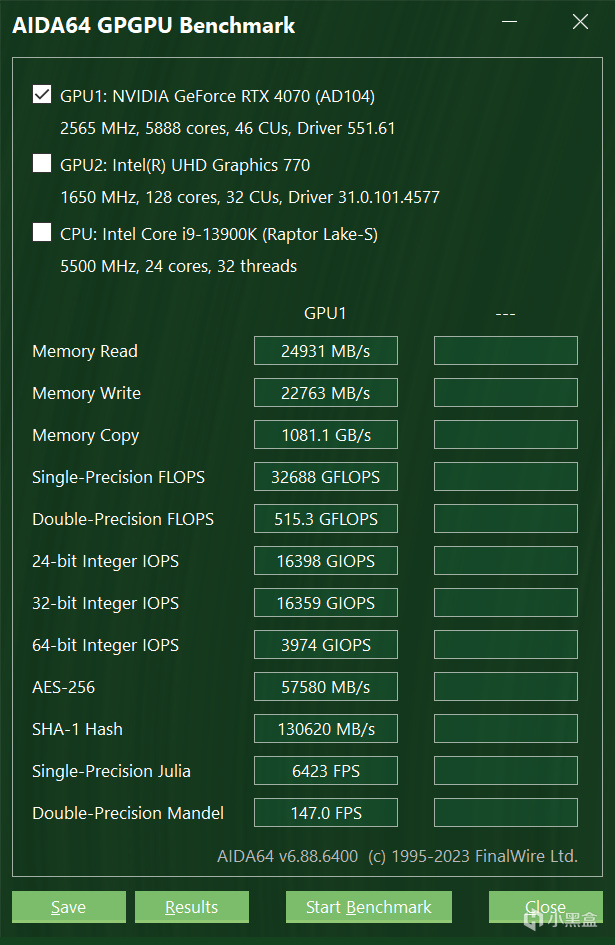
Task: Click the Double-Precision Mandel 147.0 FPS result
Action: point(325,813)
